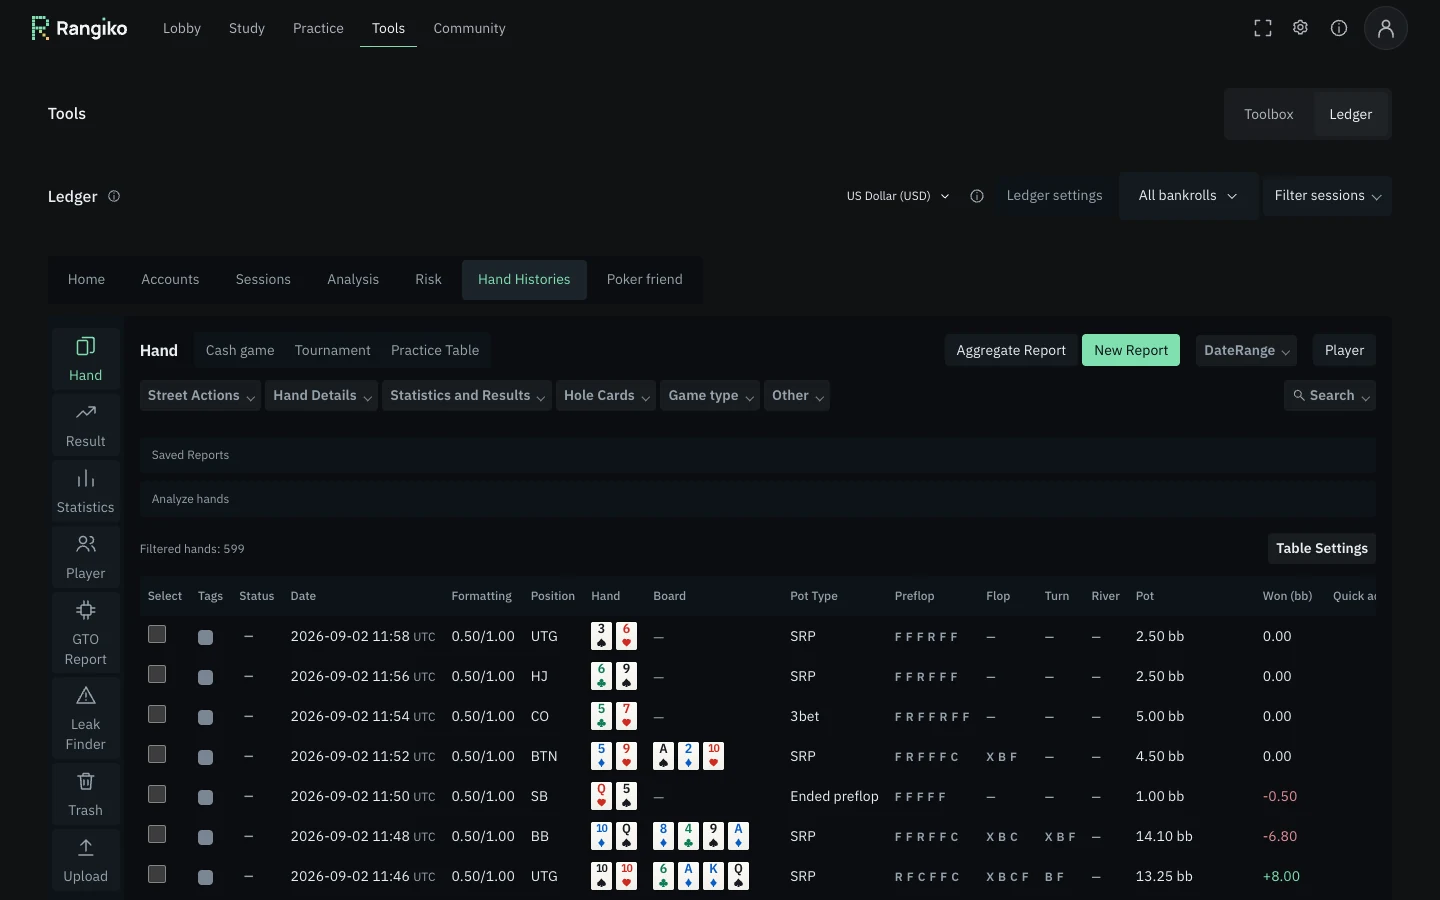Image resolution: width=1440 pixels, height=900 pixels.
Task: Switch to the Toolbox view
Action: (x=1269, y=114)
